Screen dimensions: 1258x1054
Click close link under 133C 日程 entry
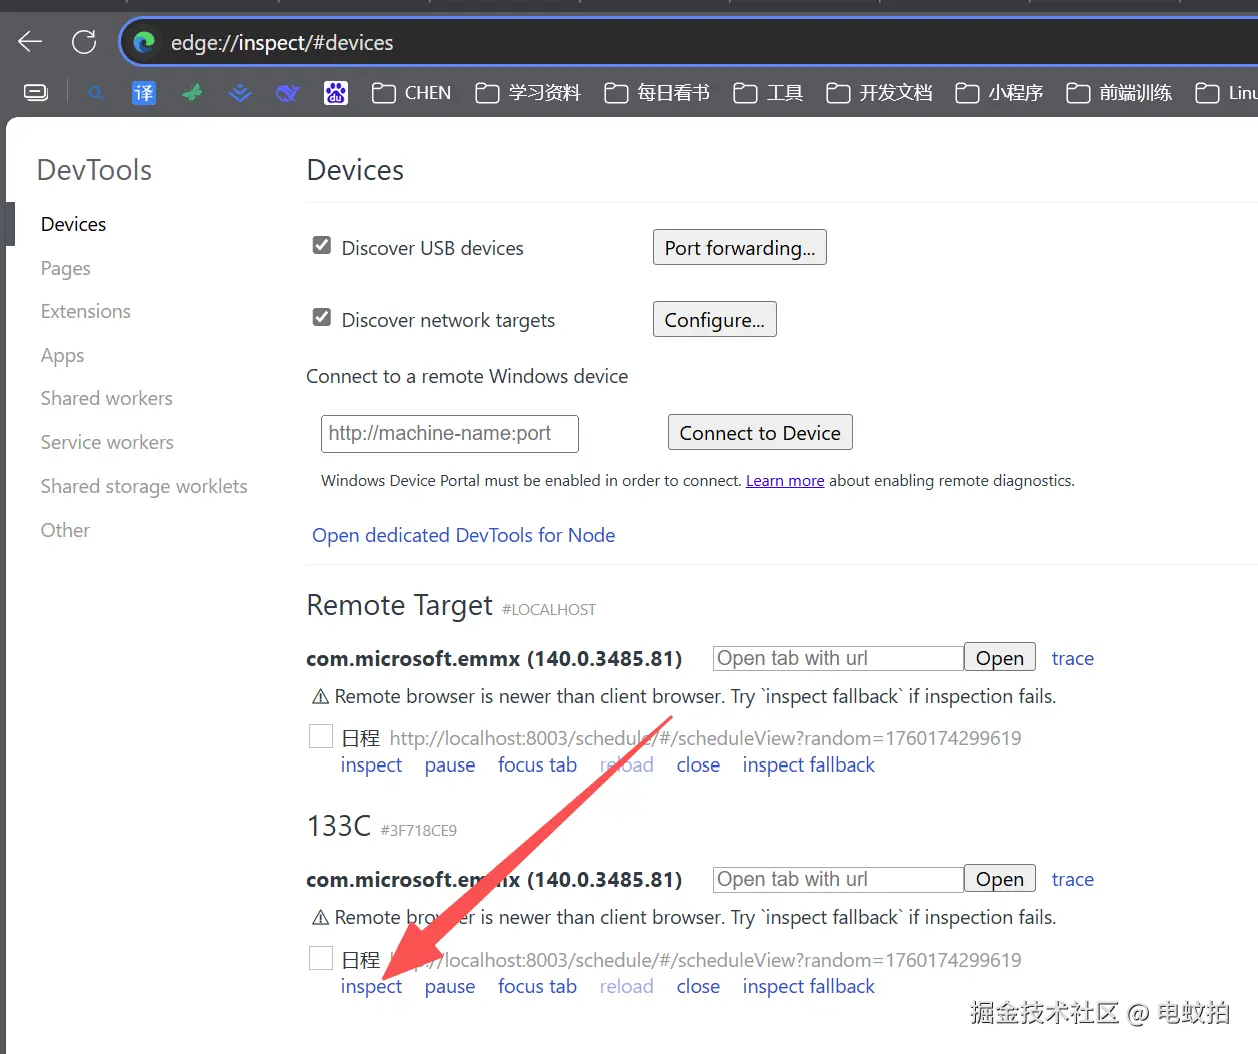pyautogui.click(x=698, y=987)
